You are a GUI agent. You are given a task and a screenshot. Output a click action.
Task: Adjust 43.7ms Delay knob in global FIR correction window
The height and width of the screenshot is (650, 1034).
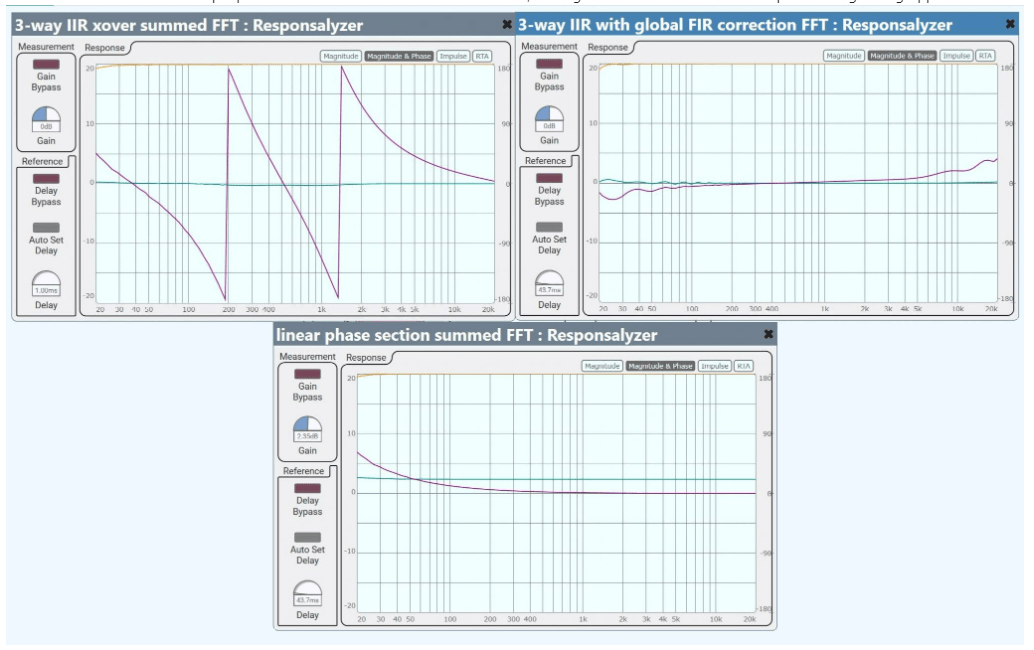pos(549,283)
